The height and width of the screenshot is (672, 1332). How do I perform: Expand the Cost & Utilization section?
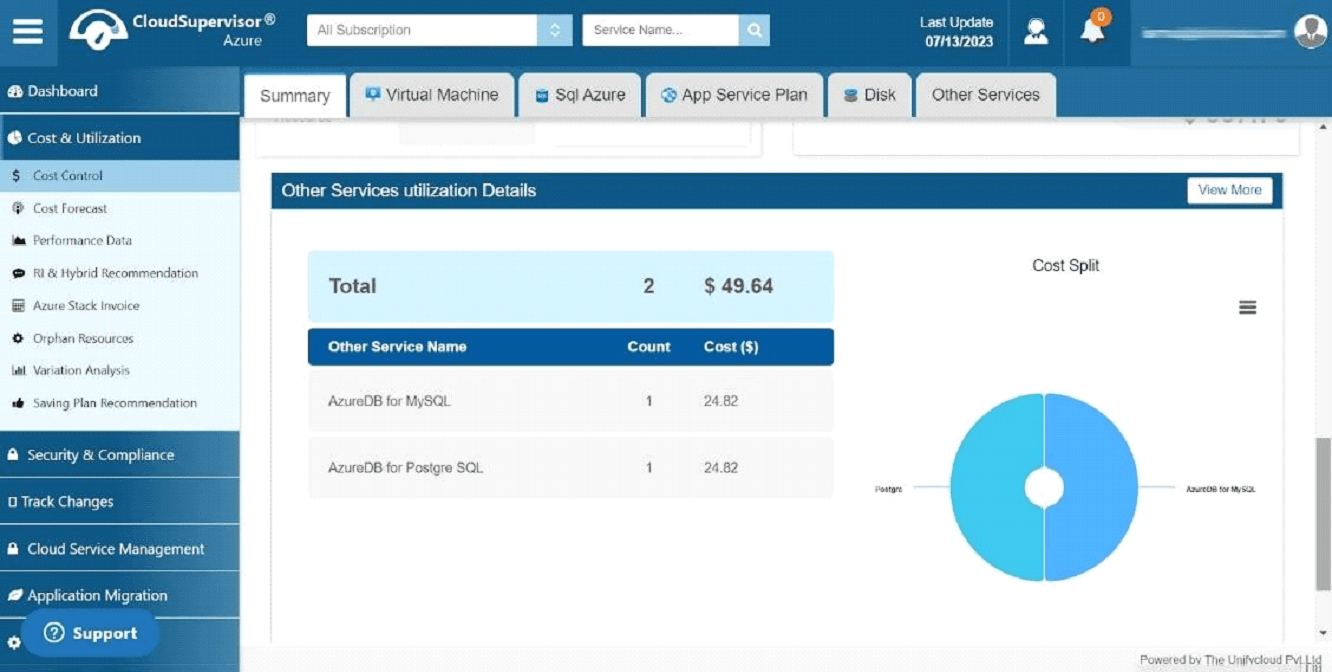(120, 138)
